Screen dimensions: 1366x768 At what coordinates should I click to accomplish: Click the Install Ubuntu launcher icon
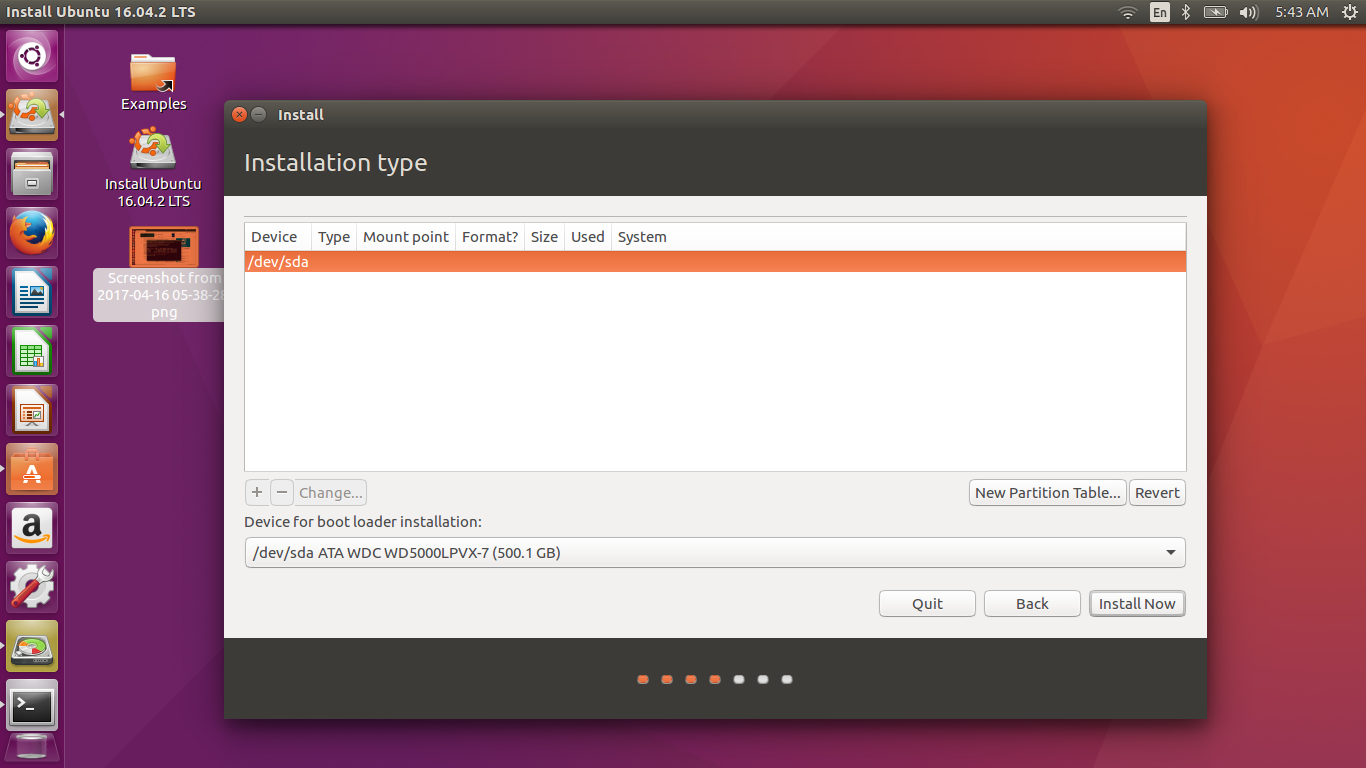click(32, 116)
